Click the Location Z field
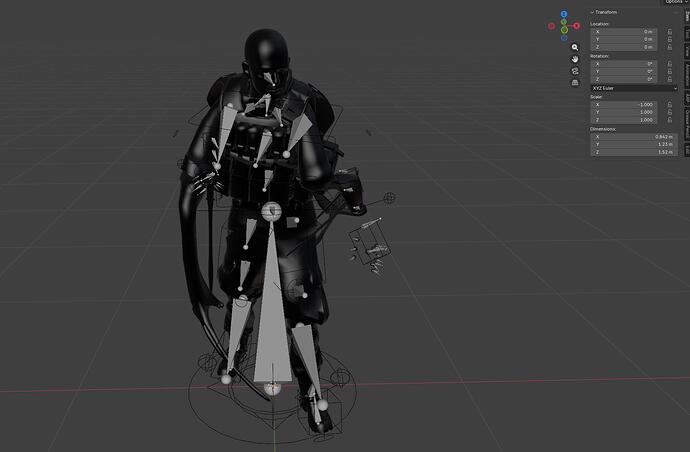Viewport: 690px width, 452px height. (x=624, y=47)
